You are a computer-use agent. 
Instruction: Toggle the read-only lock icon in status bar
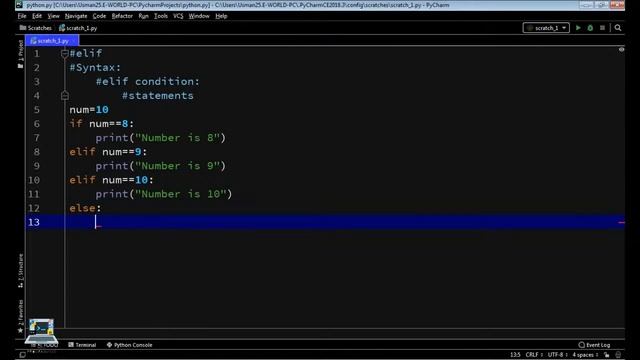607,355
